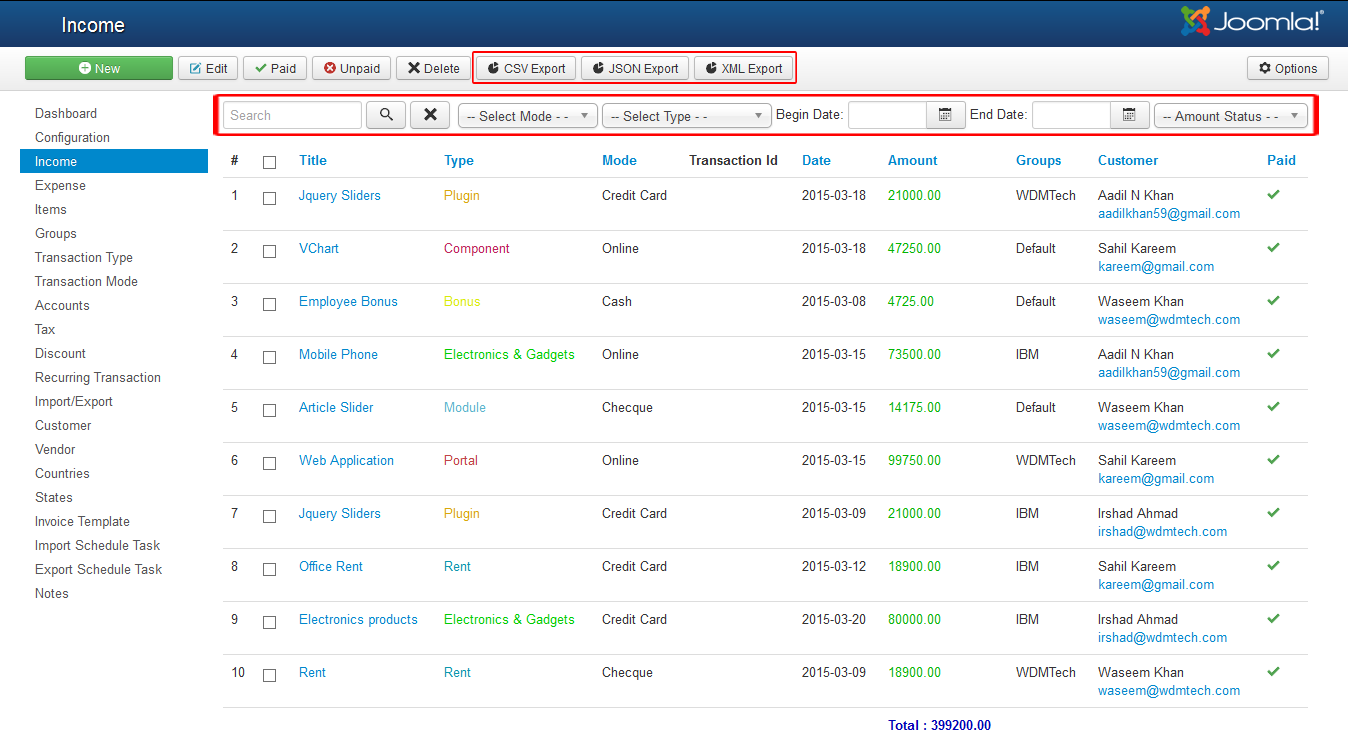
Task: Click the Total : 399200.00 text
Action: 939,725
